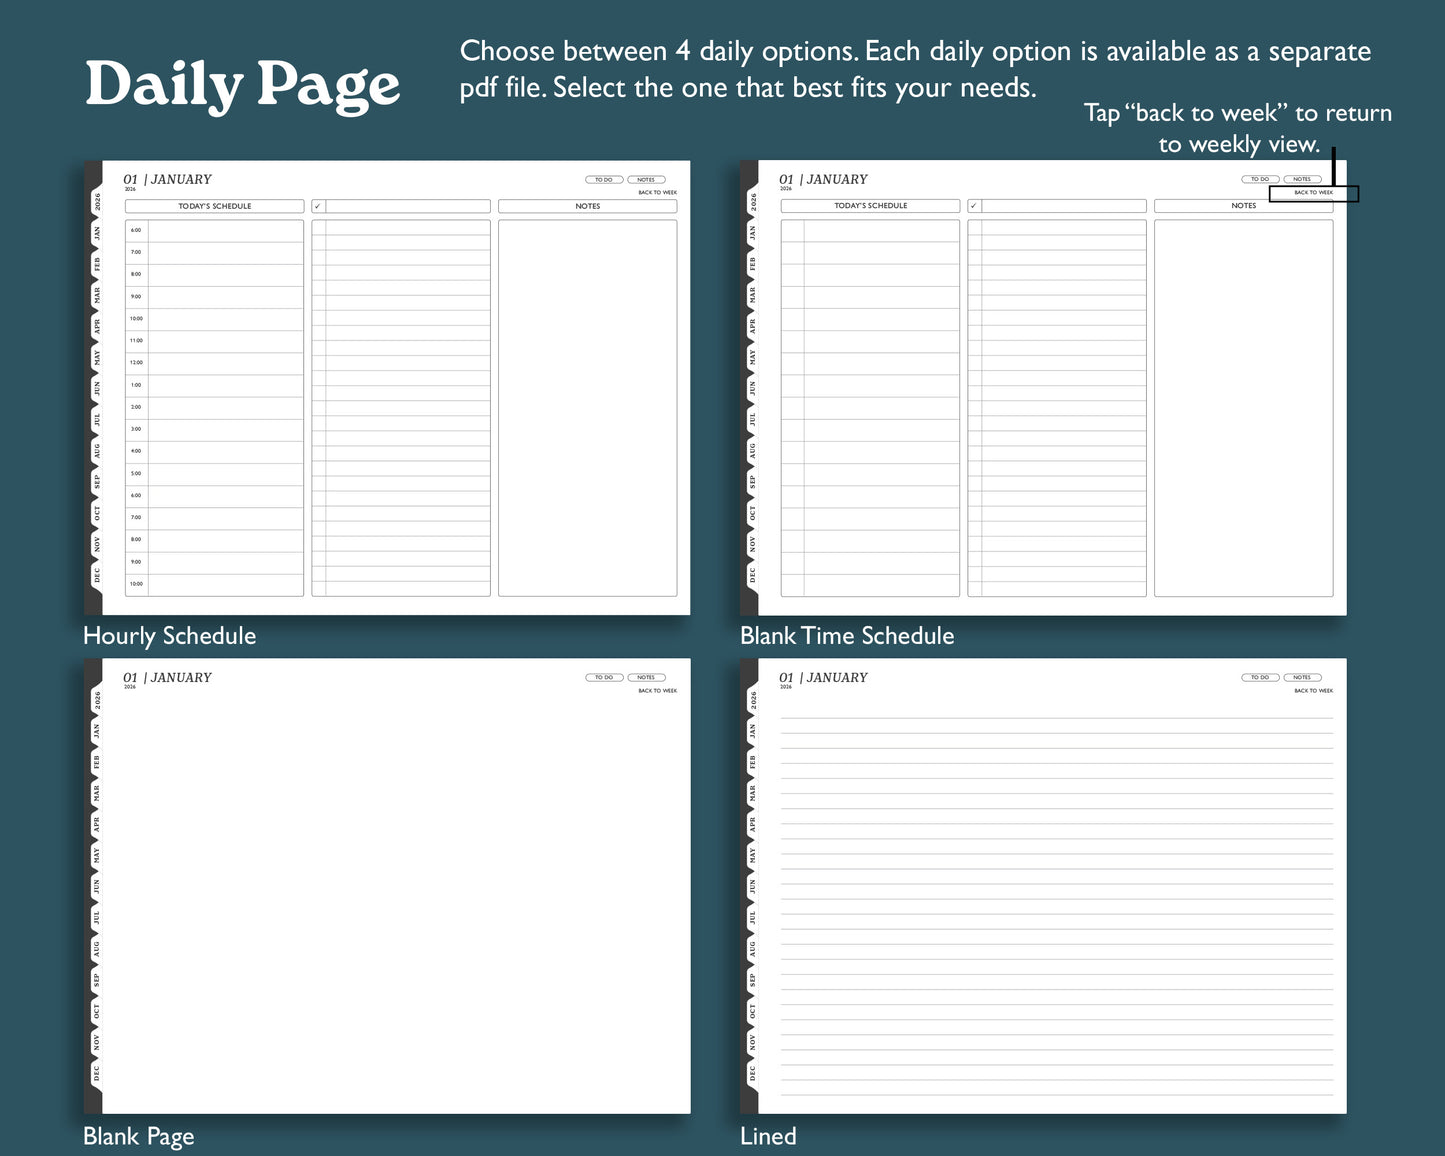The width and height of the screenshot is (1445, 1156).
Task: Click the checkmark header on Blank Time Schedule
Action: click(973, 205)
